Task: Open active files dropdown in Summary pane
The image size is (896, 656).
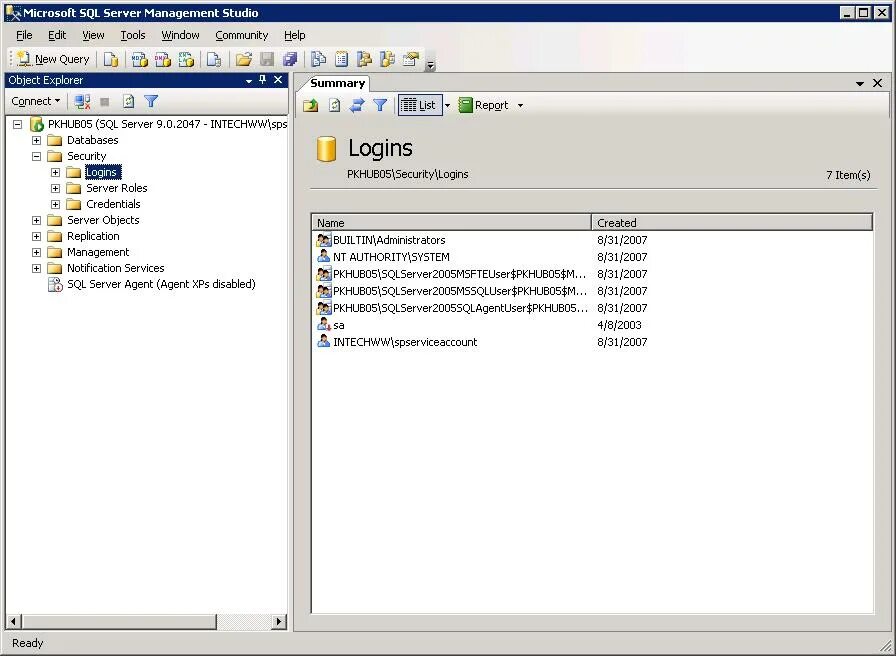Action: point(859,83)
